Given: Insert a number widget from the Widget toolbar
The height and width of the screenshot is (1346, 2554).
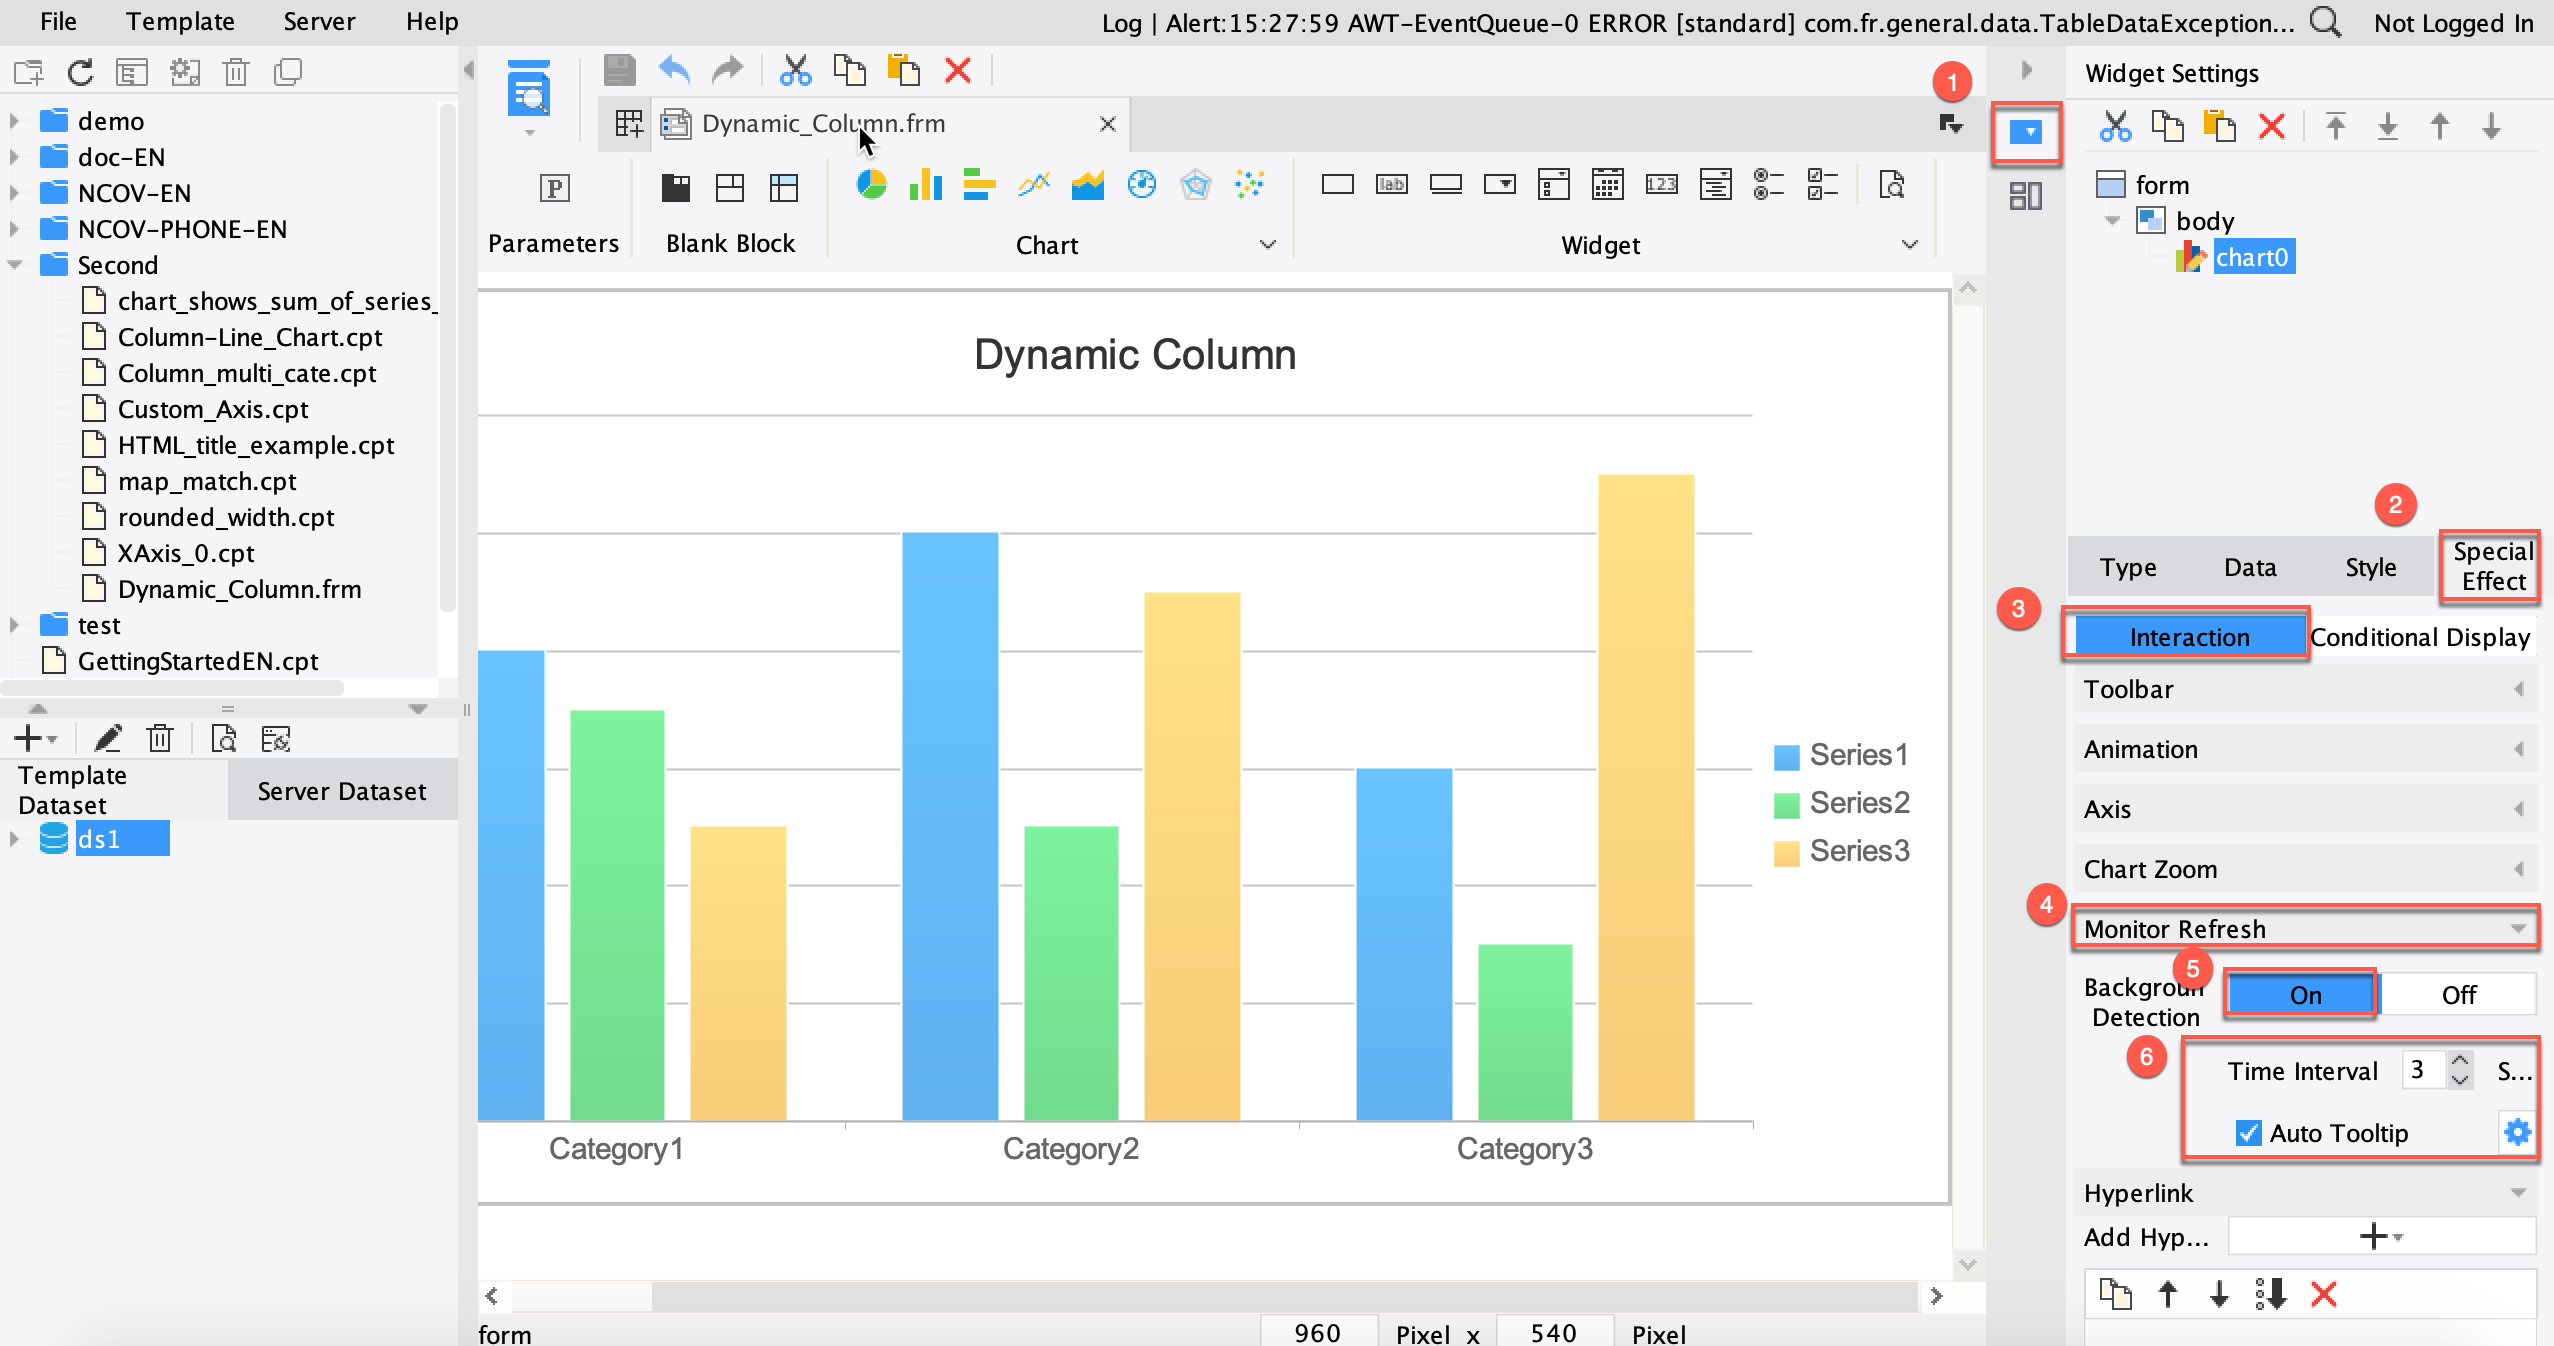Looking at the screenshot, I should (1660, 185).
